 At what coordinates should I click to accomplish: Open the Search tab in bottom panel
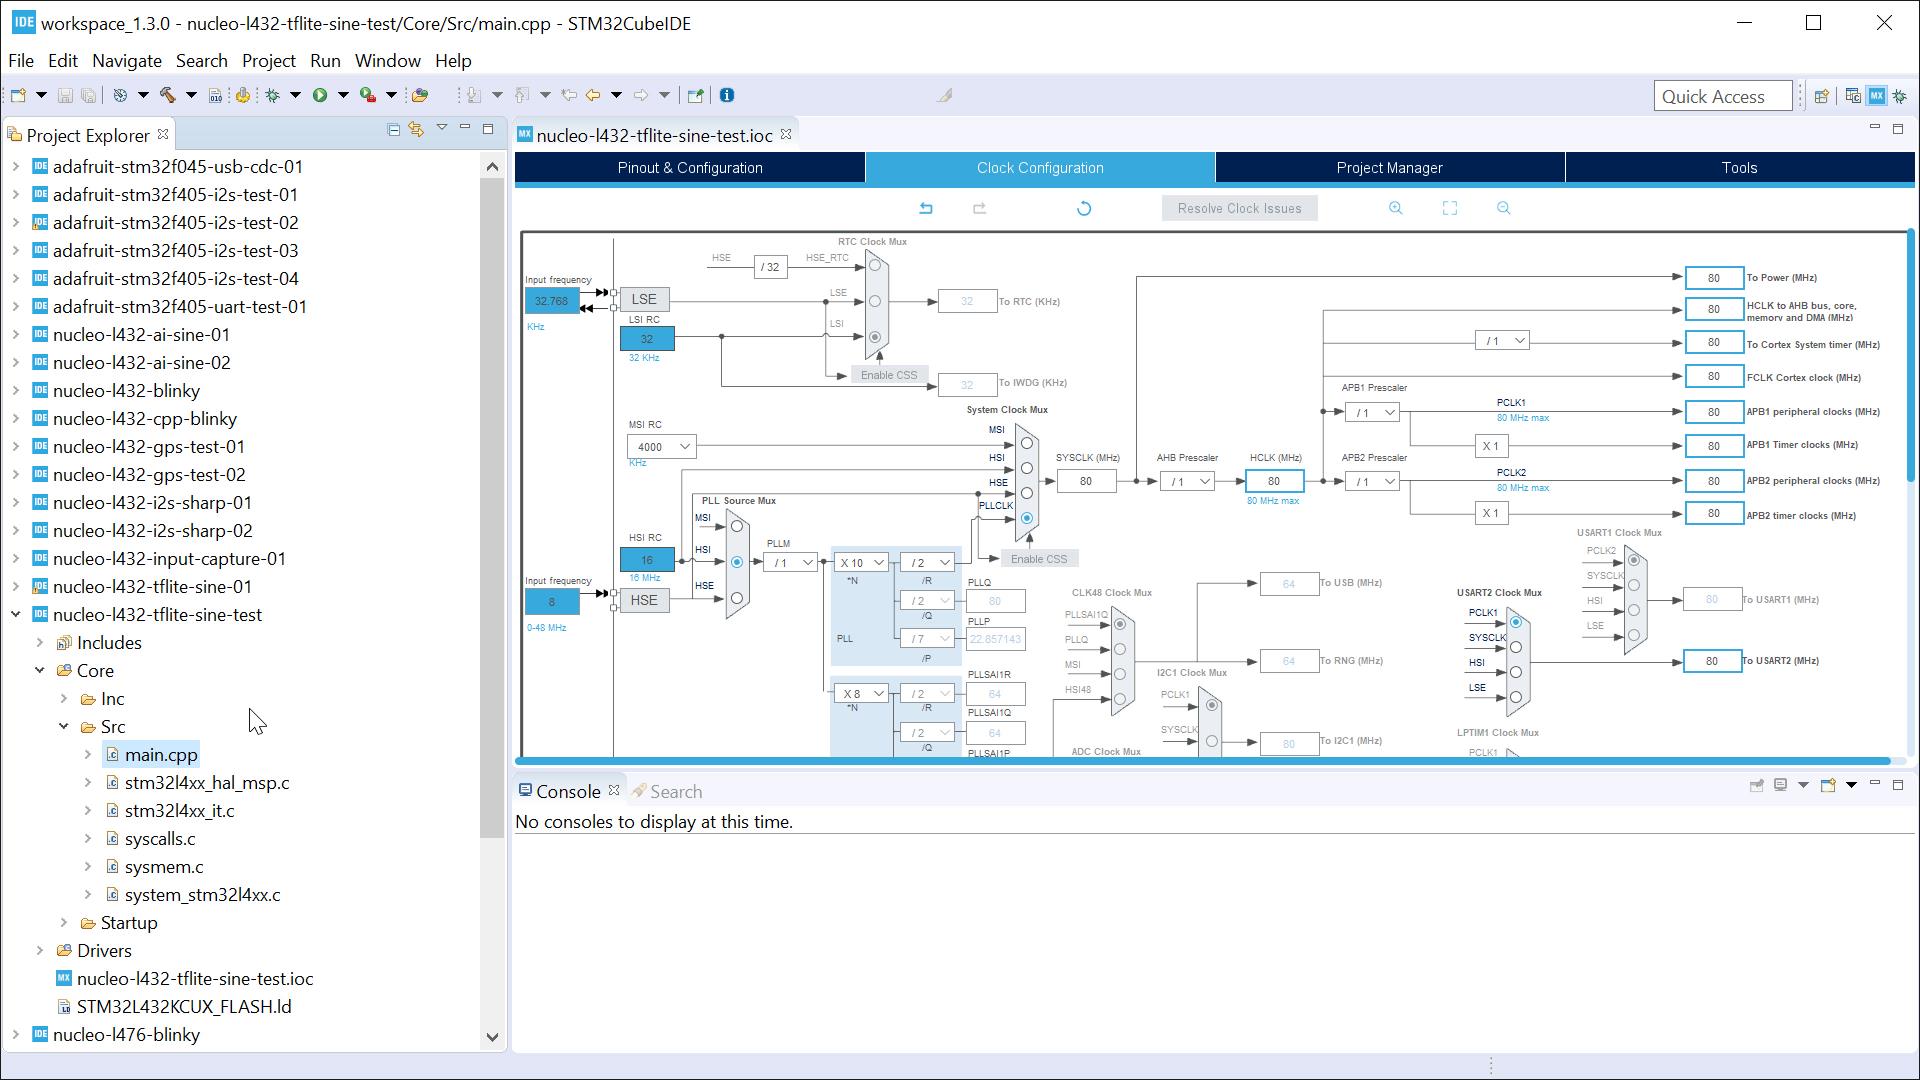pos(667,792)
